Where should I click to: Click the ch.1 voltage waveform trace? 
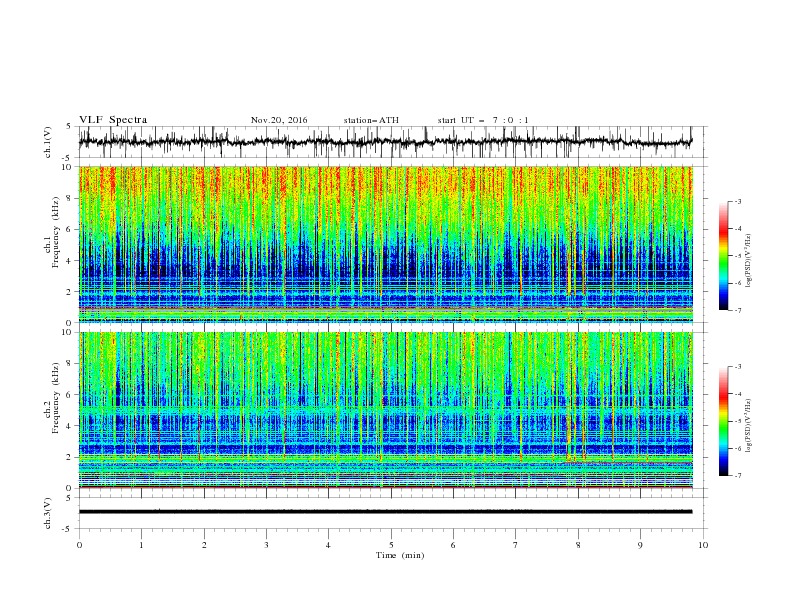click(x=385, y=142)
